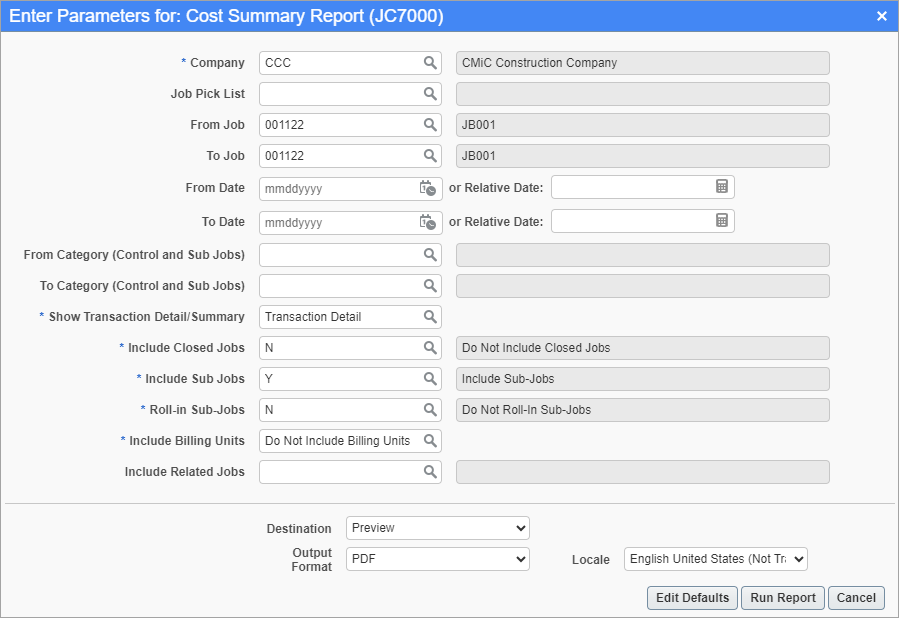
Task: Open Include Closed Jobs lookup icon
Action: pos(430,347)
